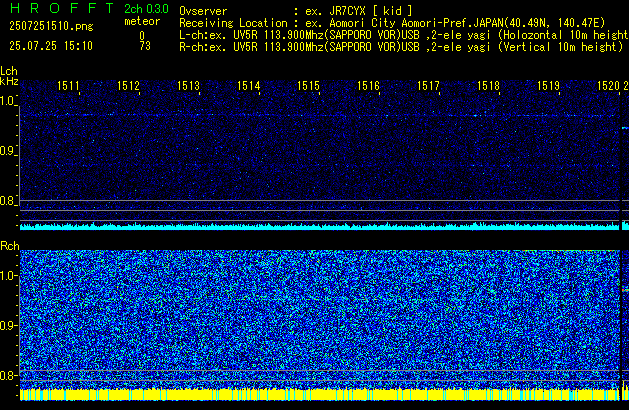
Task: Click the HROFFT title text
Action: (x=62, y=8)
